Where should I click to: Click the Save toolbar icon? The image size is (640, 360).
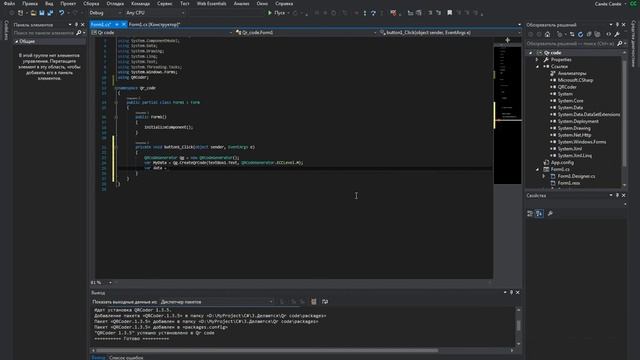click(x=42, y=13)
